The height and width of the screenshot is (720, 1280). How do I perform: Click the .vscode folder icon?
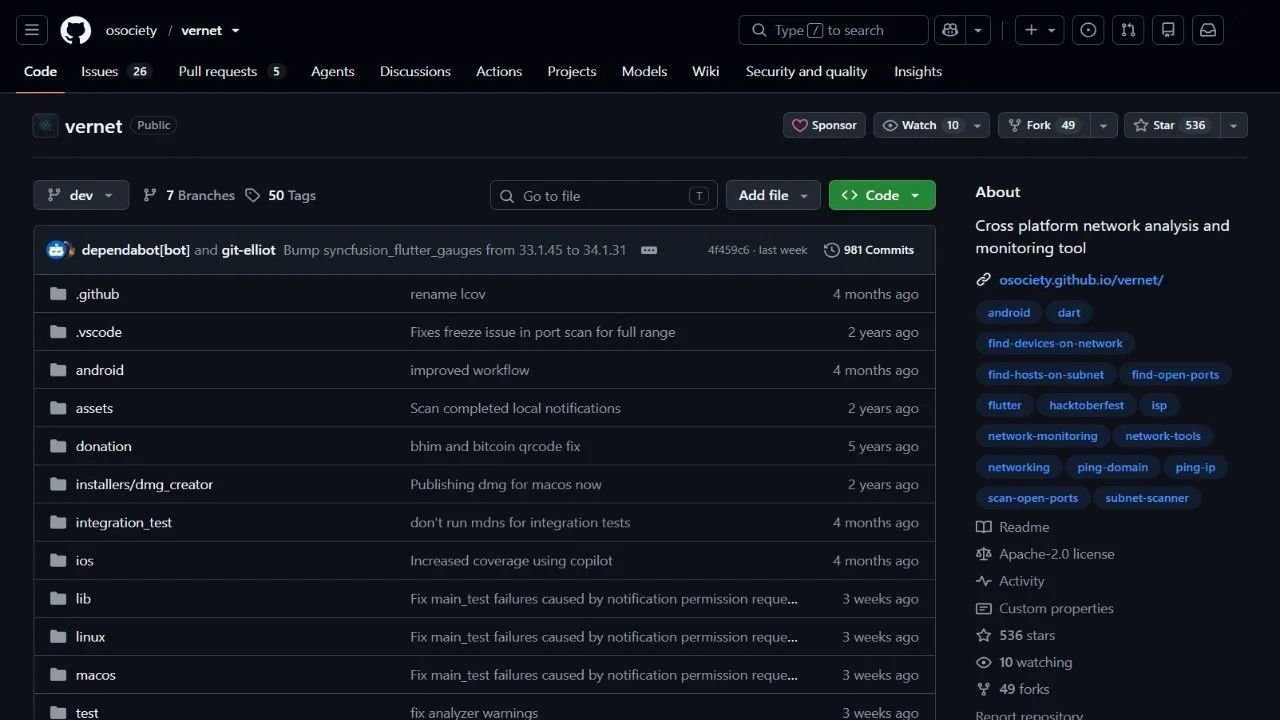(58, 332)
